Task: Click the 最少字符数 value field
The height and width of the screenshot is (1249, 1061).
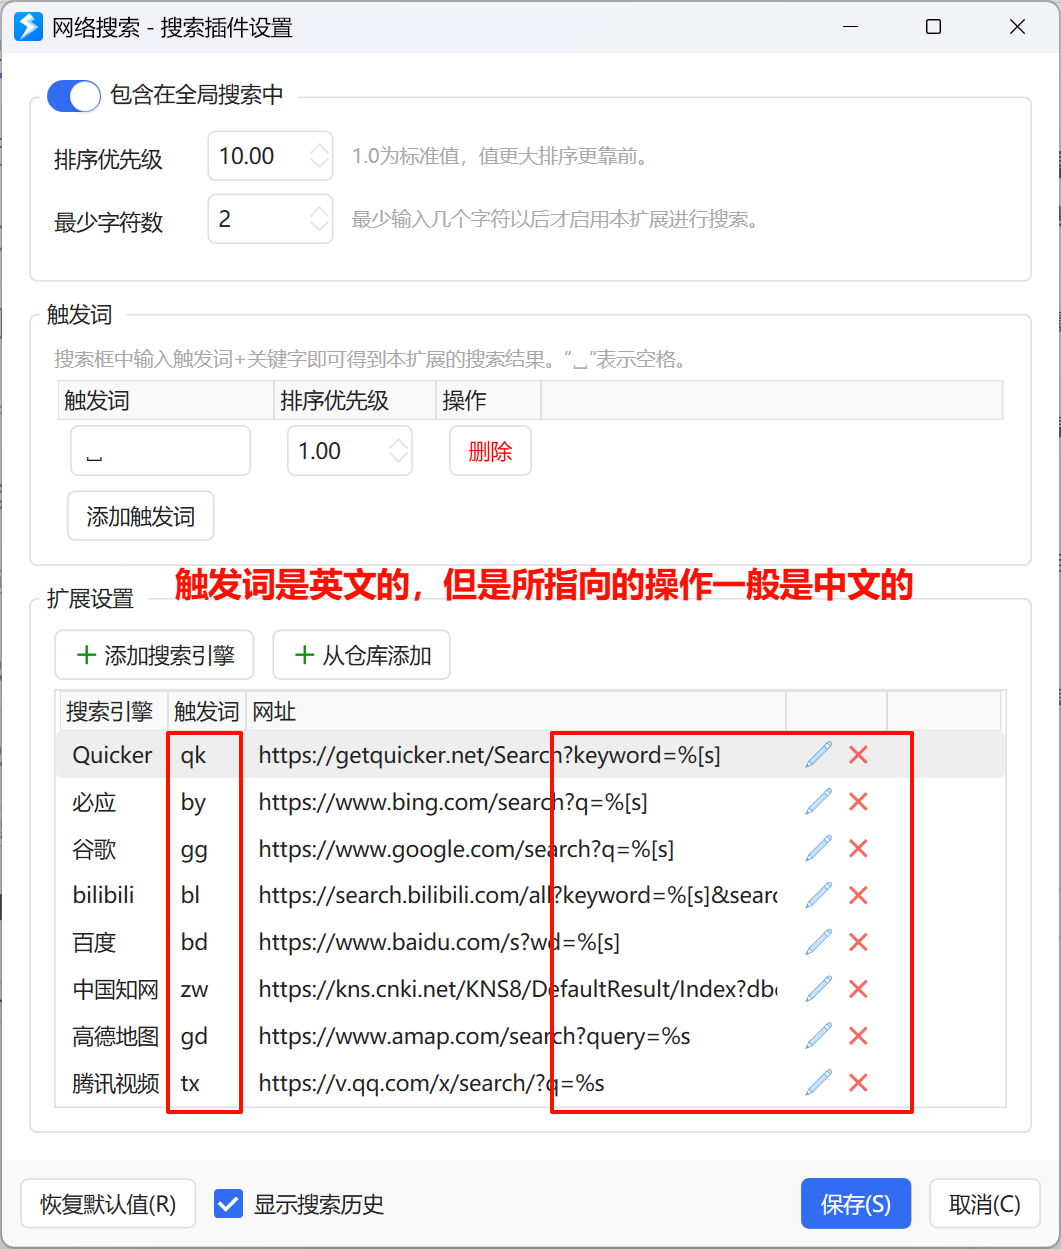Action: click(x=270, y=219)
